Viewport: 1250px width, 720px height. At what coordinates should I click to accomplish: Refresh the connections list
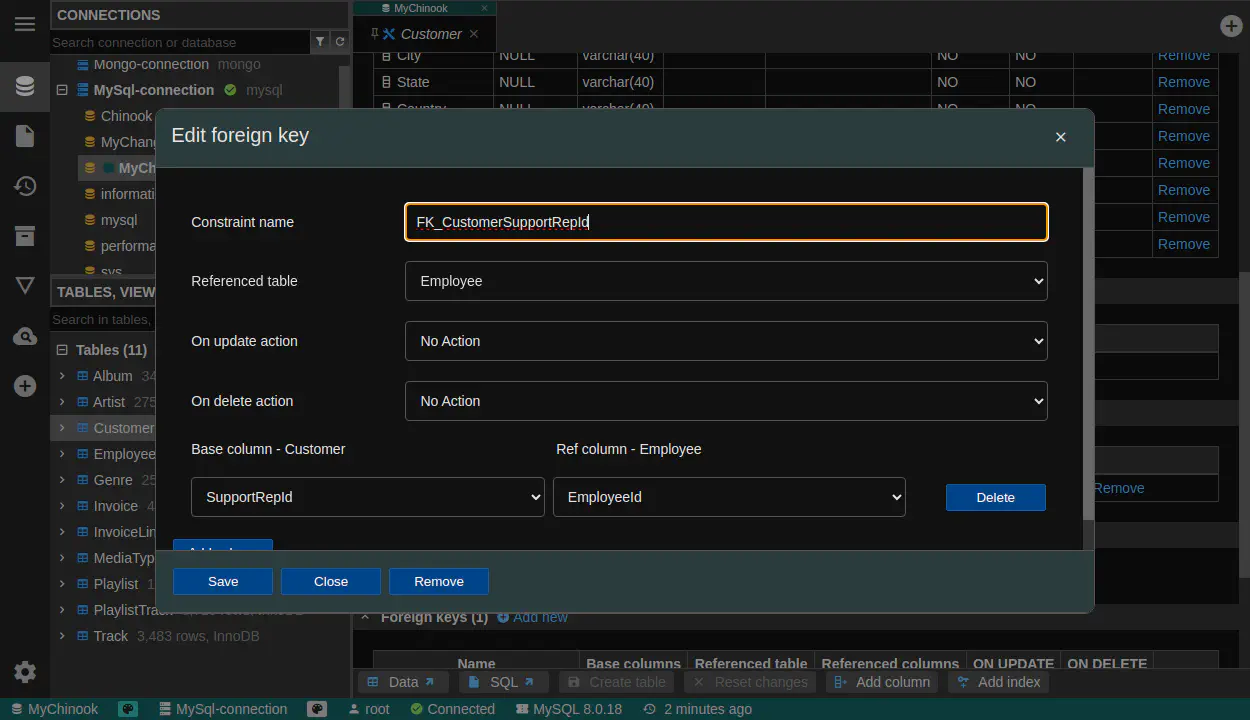340,42
